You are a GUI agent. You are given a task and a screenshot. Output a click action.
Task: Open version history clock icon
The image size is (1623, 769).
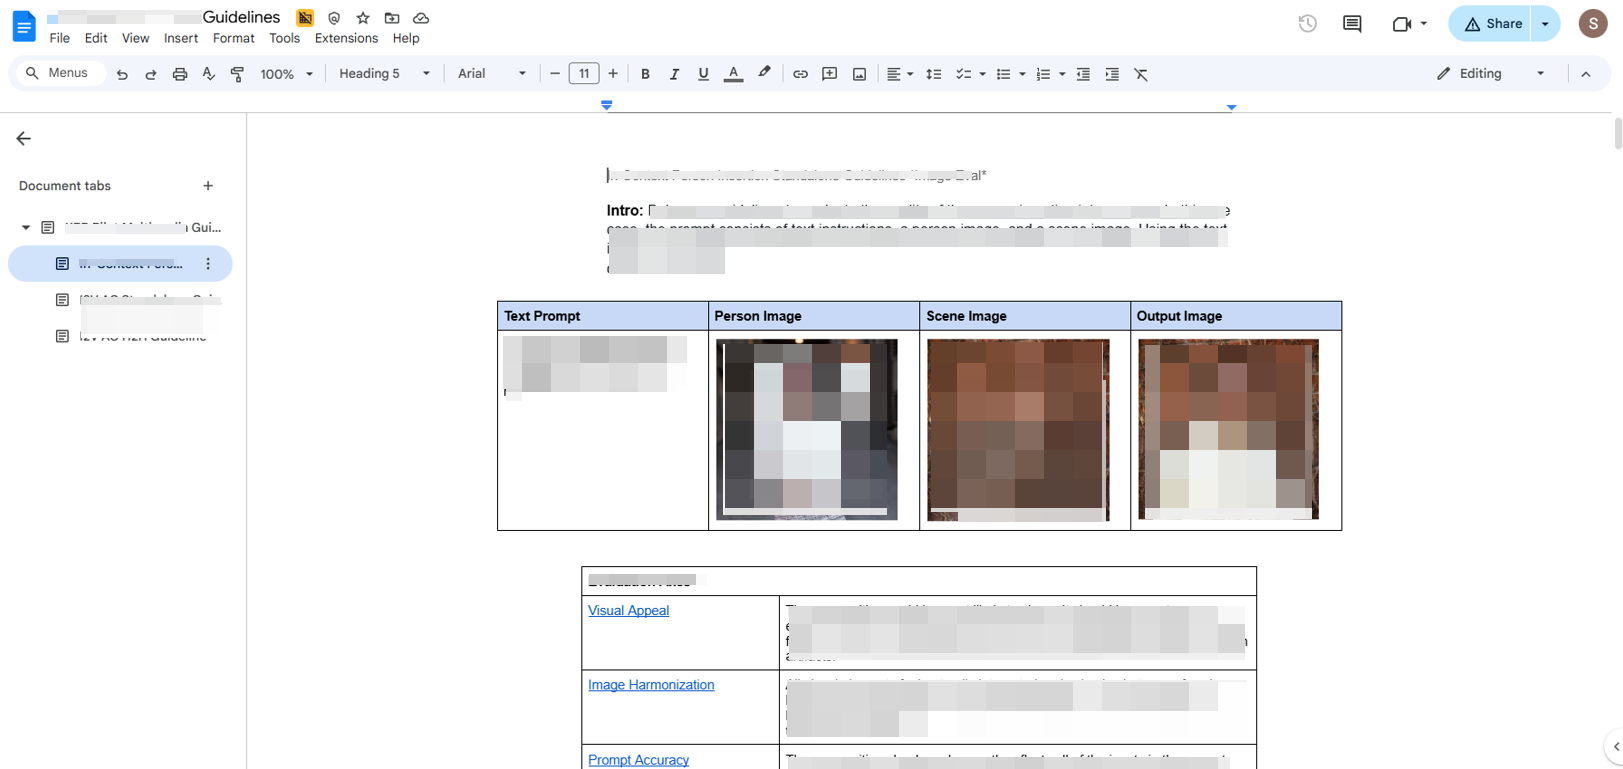click(1307, 24)
